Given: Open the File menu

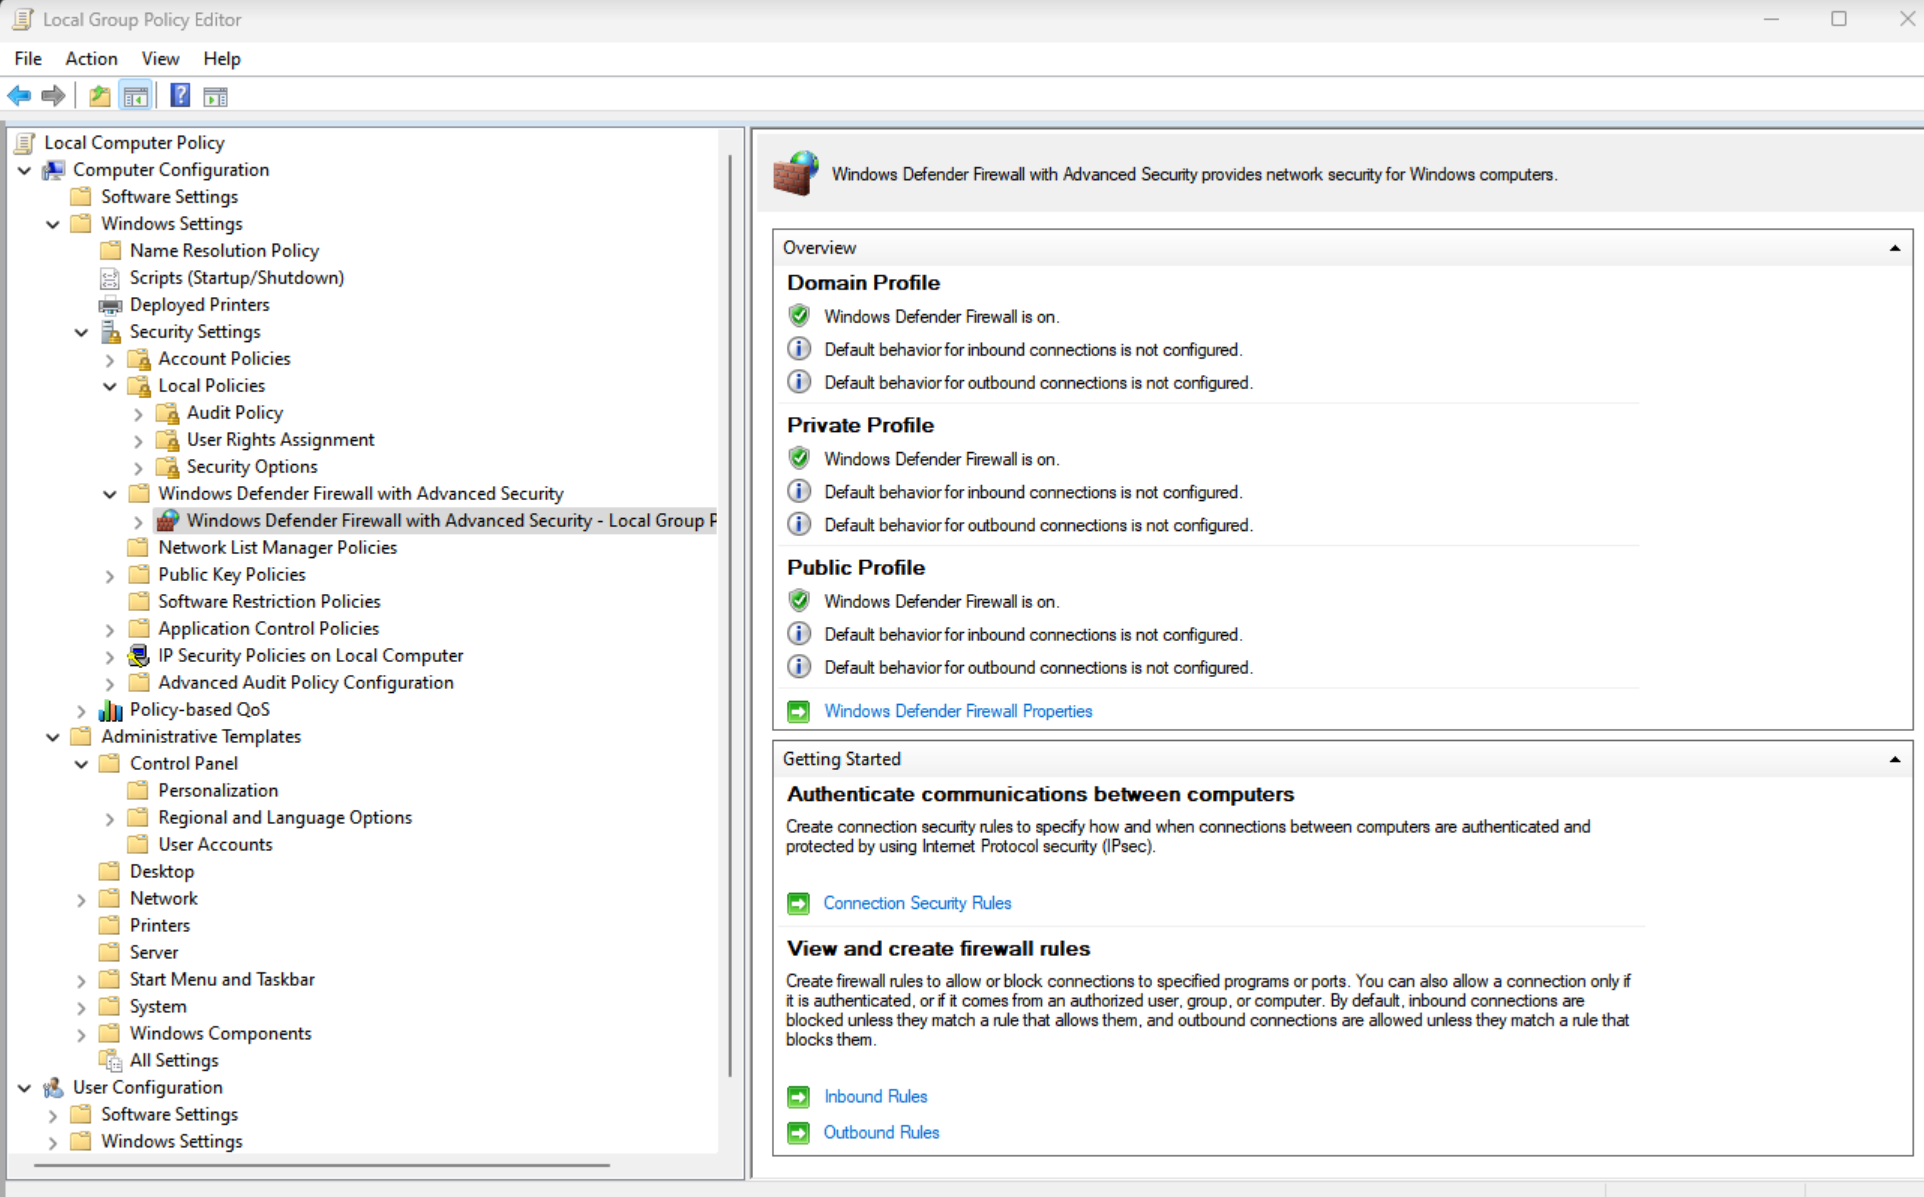Looking at the screenshot, I should (28, 59).
